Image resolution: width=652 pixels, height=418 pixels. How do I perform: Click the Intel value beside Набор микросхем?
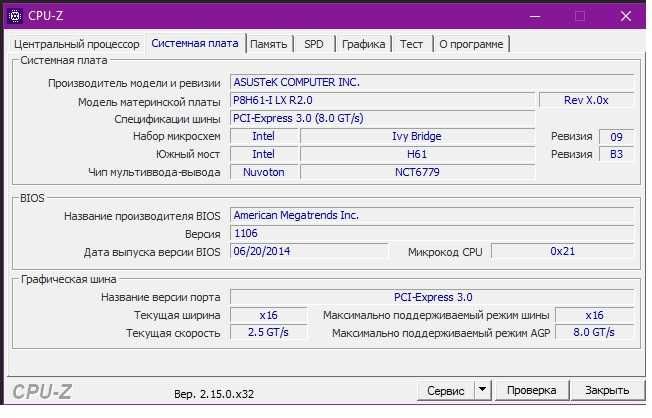coord(264,136)
